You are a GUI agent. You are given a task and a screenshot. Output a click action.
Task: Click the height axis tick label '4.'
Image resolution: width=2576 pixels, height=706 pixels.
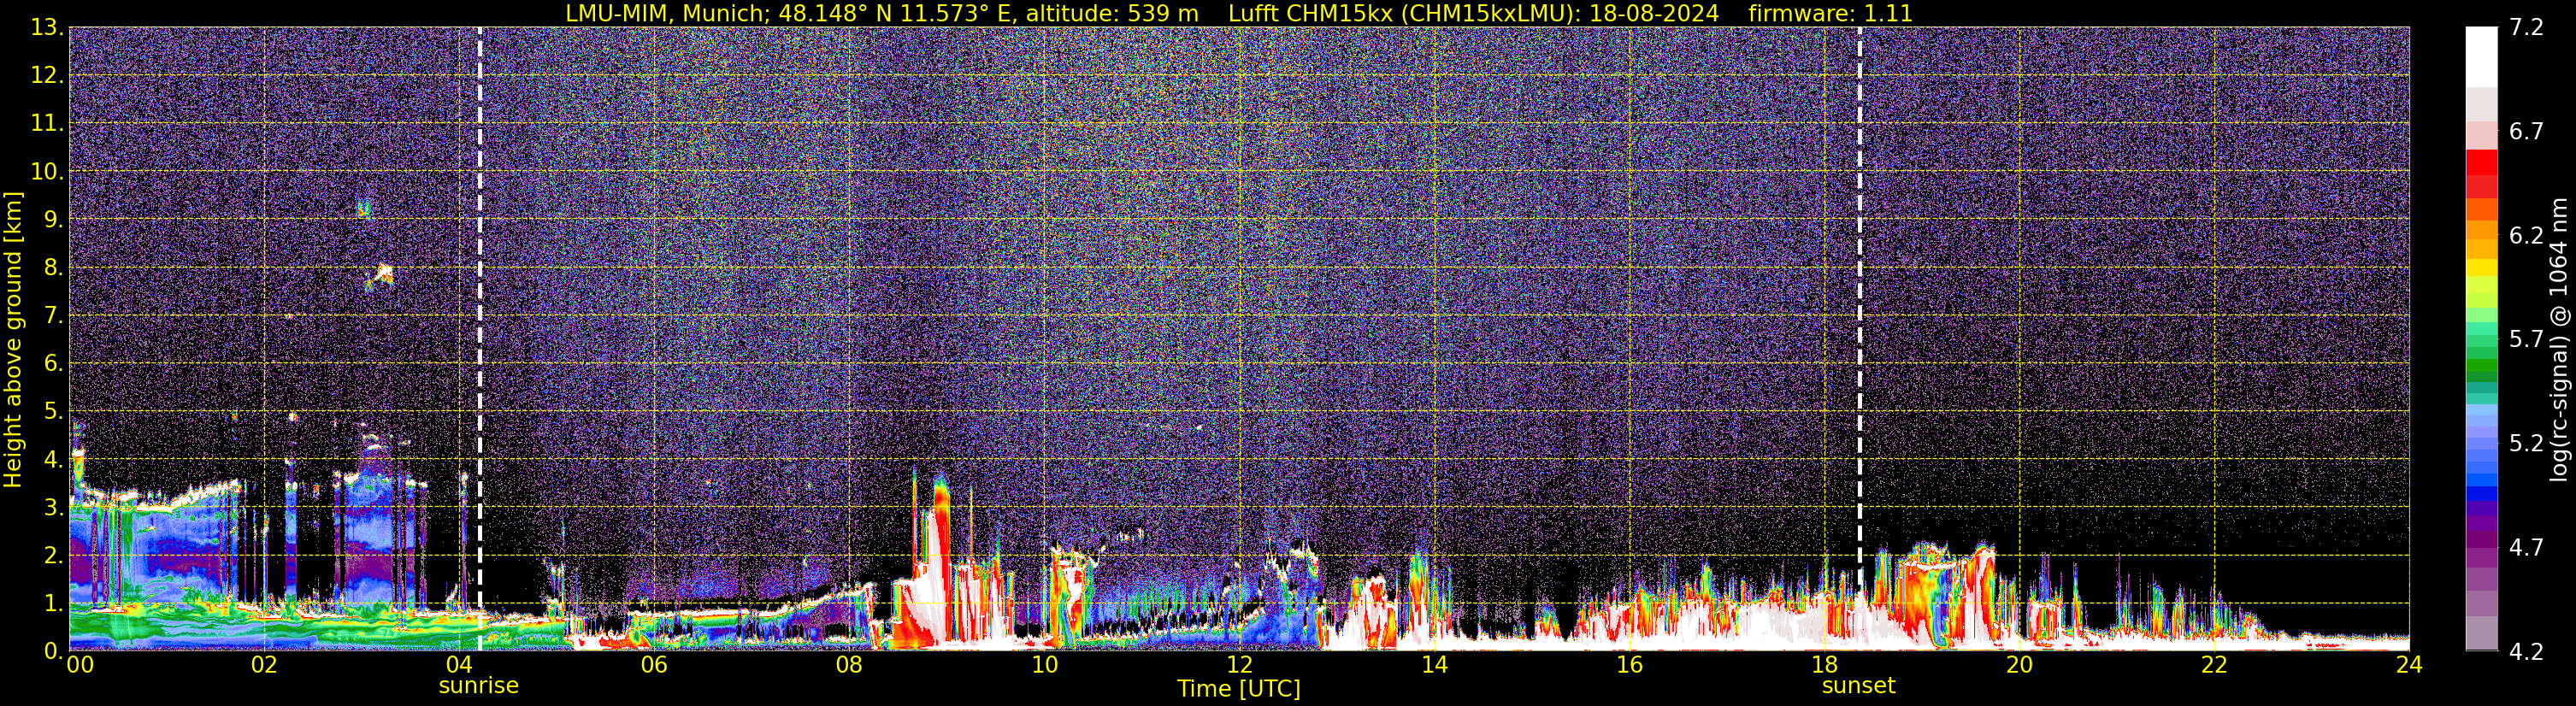tap(53, 460)
